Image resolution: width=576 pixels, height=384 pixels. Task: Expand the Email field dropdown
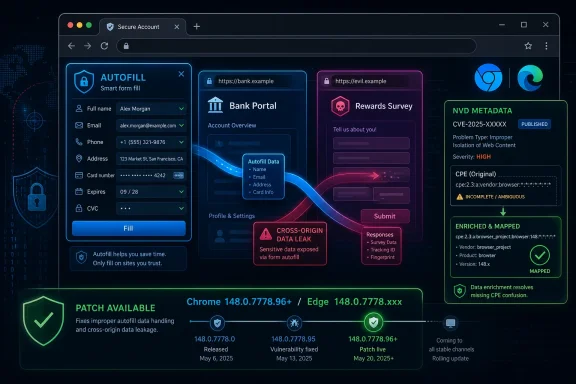(181, 125)
